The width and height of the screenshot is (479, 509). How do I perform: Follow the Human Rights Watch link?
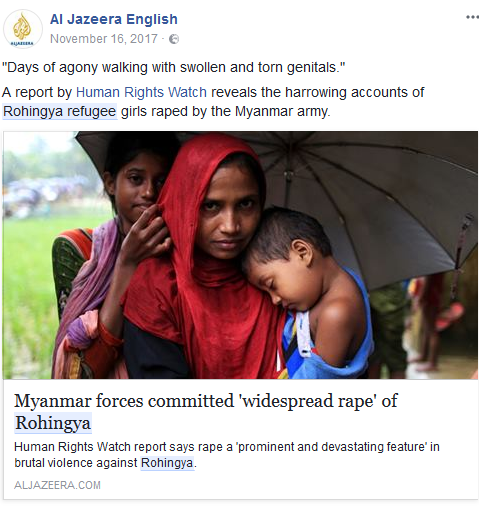[x=141, y=92]
